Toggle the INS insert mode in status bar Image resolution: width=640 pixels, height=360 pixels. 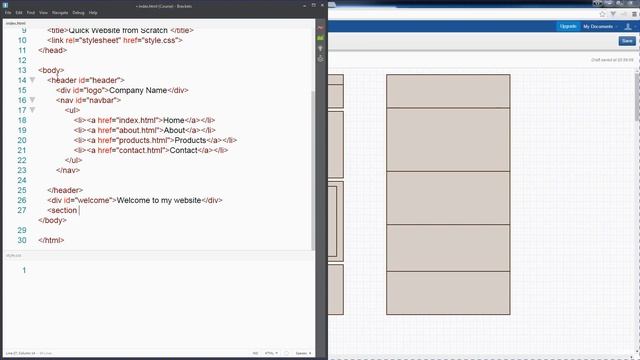[256, 353]
